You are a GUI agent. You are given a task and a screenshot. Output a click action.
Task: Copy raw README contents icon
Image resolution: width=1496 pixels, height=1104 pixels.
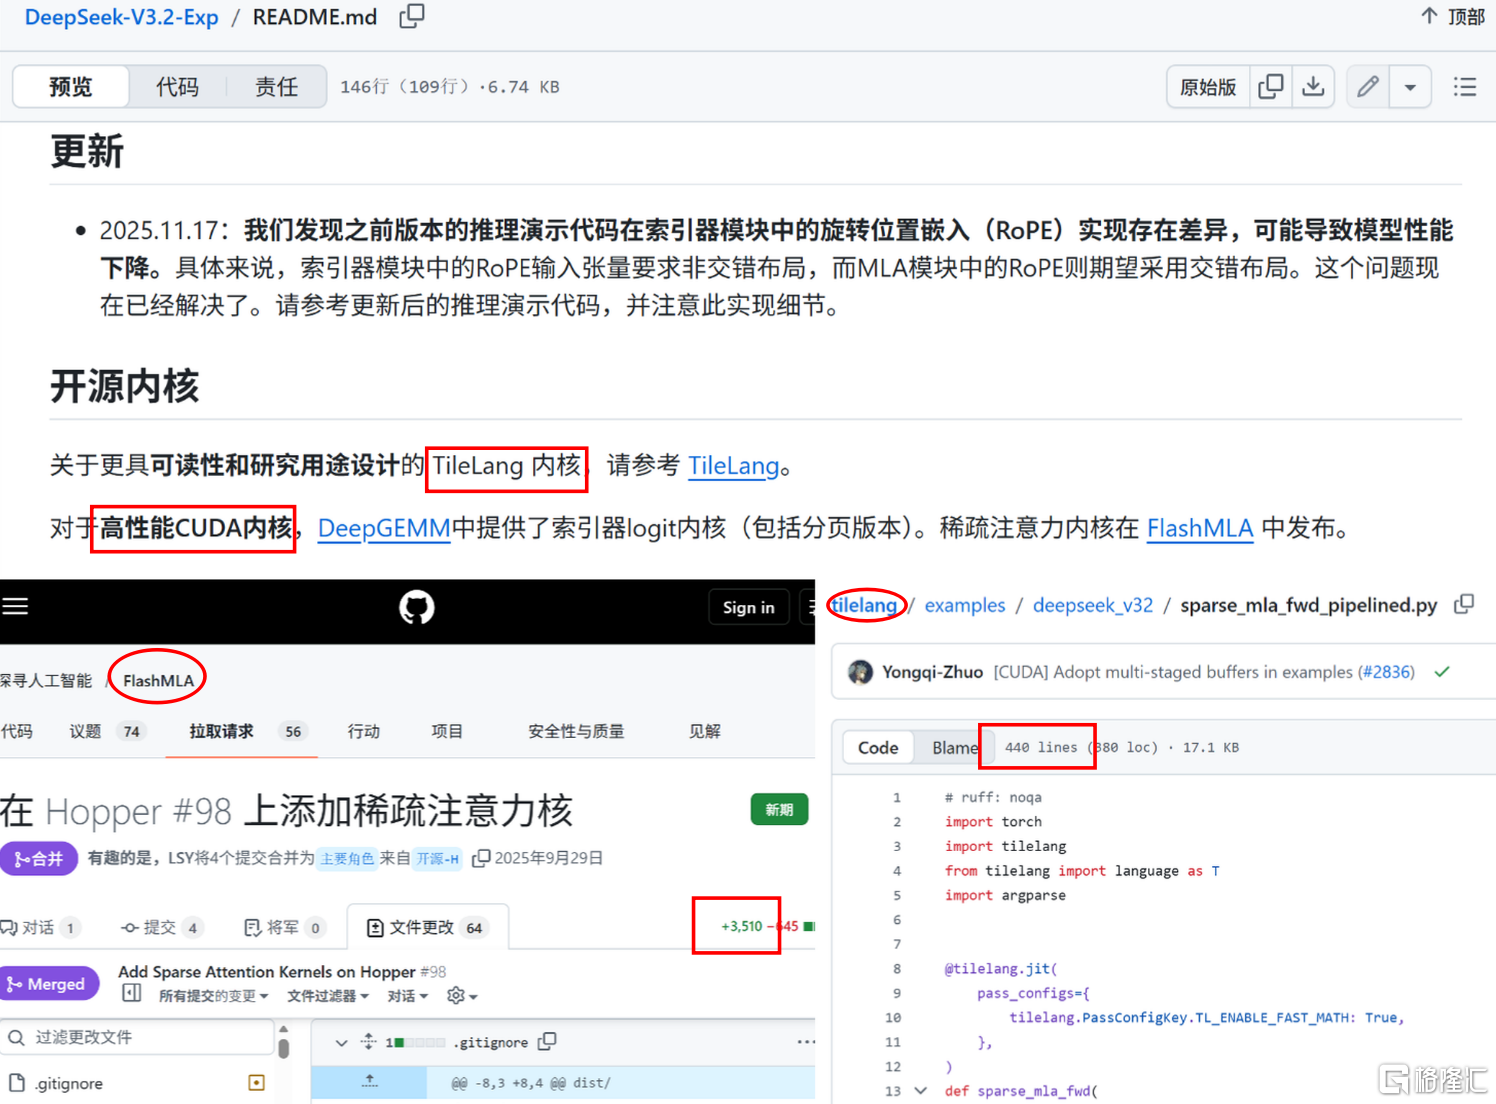tap(1271, 87)
